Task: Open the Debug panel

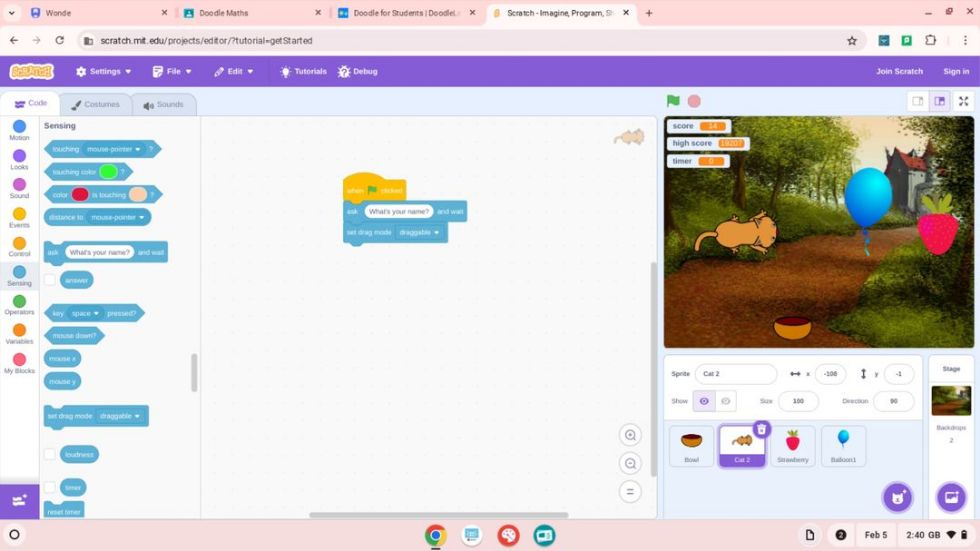Action: (x=358, y=71)
